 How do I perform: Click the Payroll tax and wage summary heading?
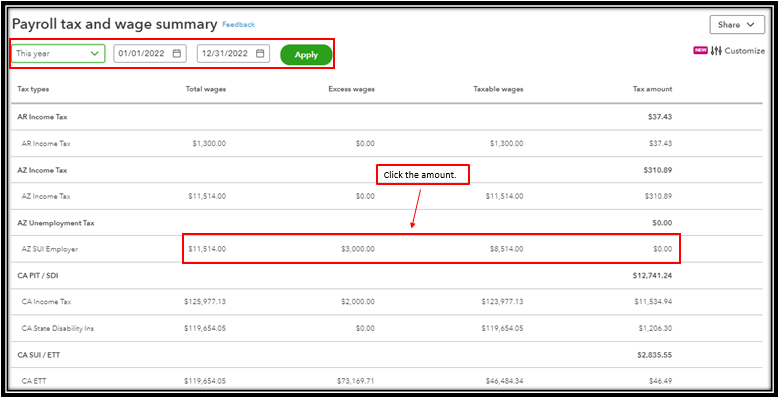[x=115, y=24]
